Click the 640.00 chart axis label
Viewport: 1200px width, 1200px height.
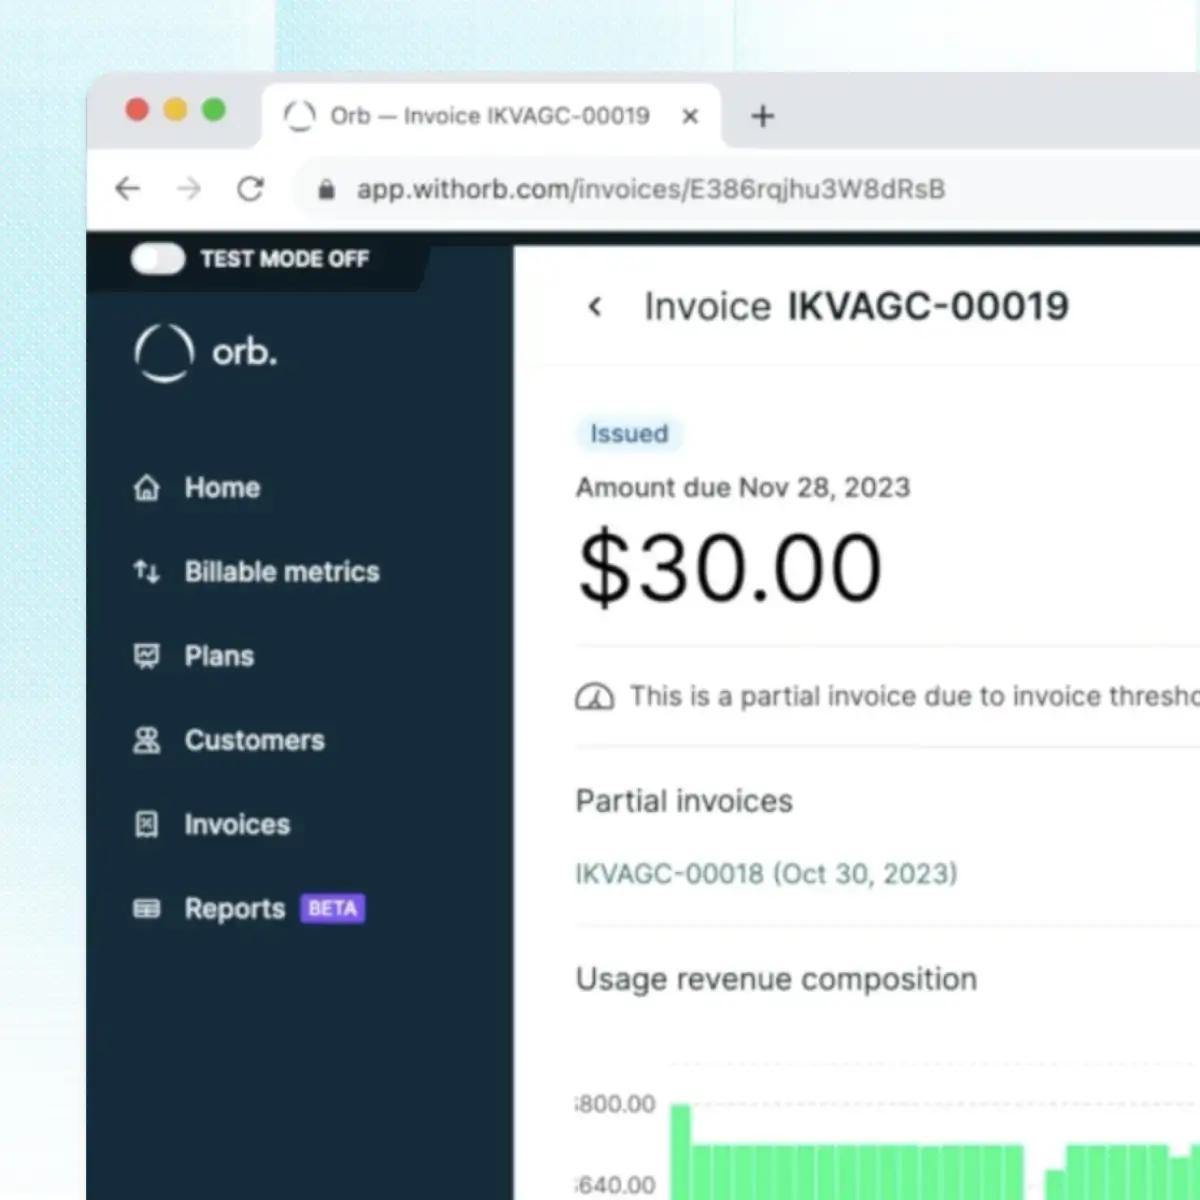tap(616, 1186)
